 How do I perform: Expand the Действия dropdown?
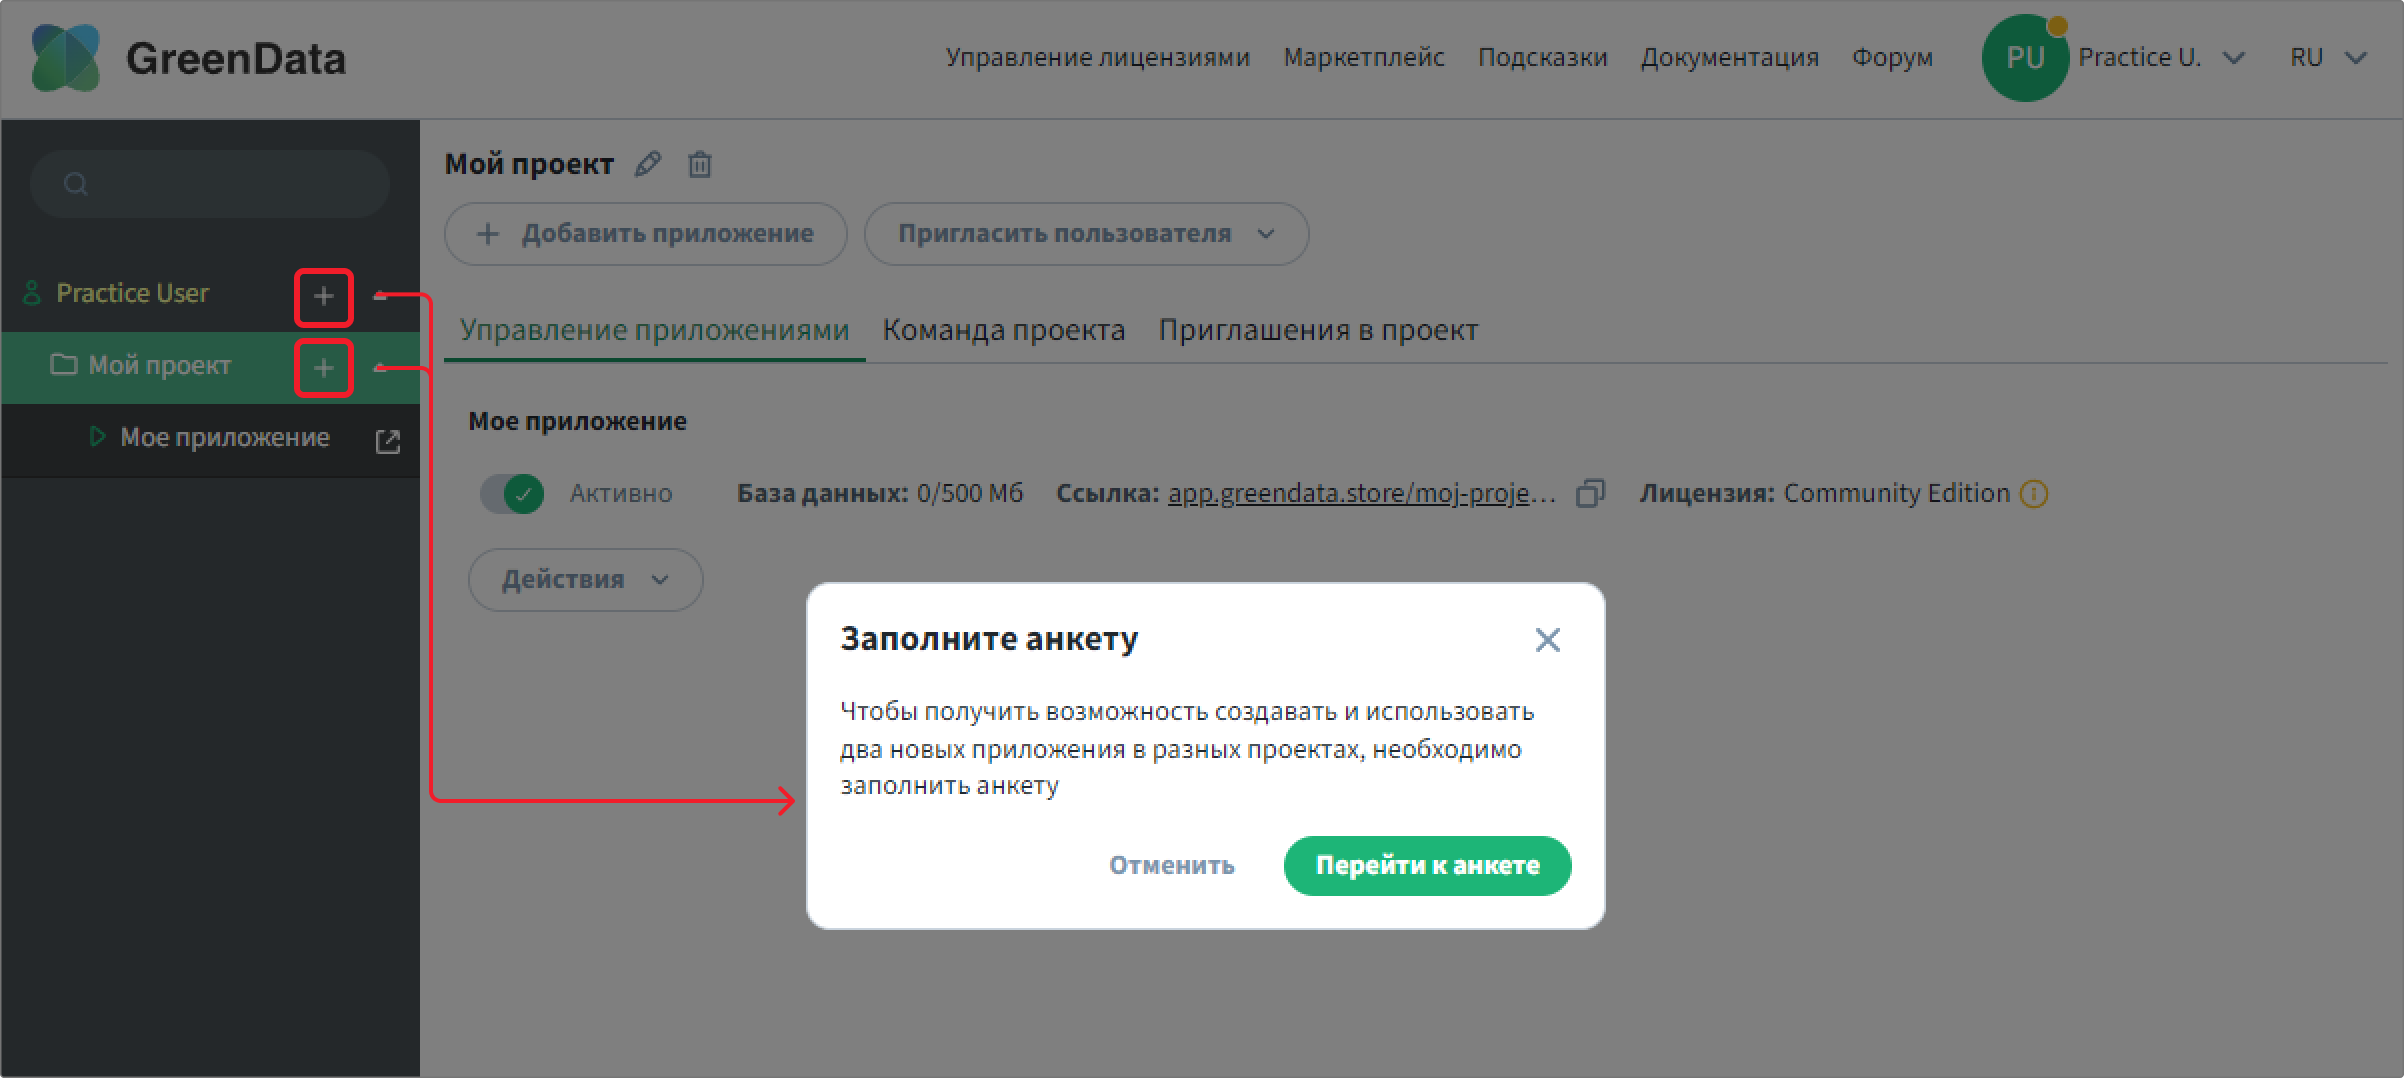(586, 579)
